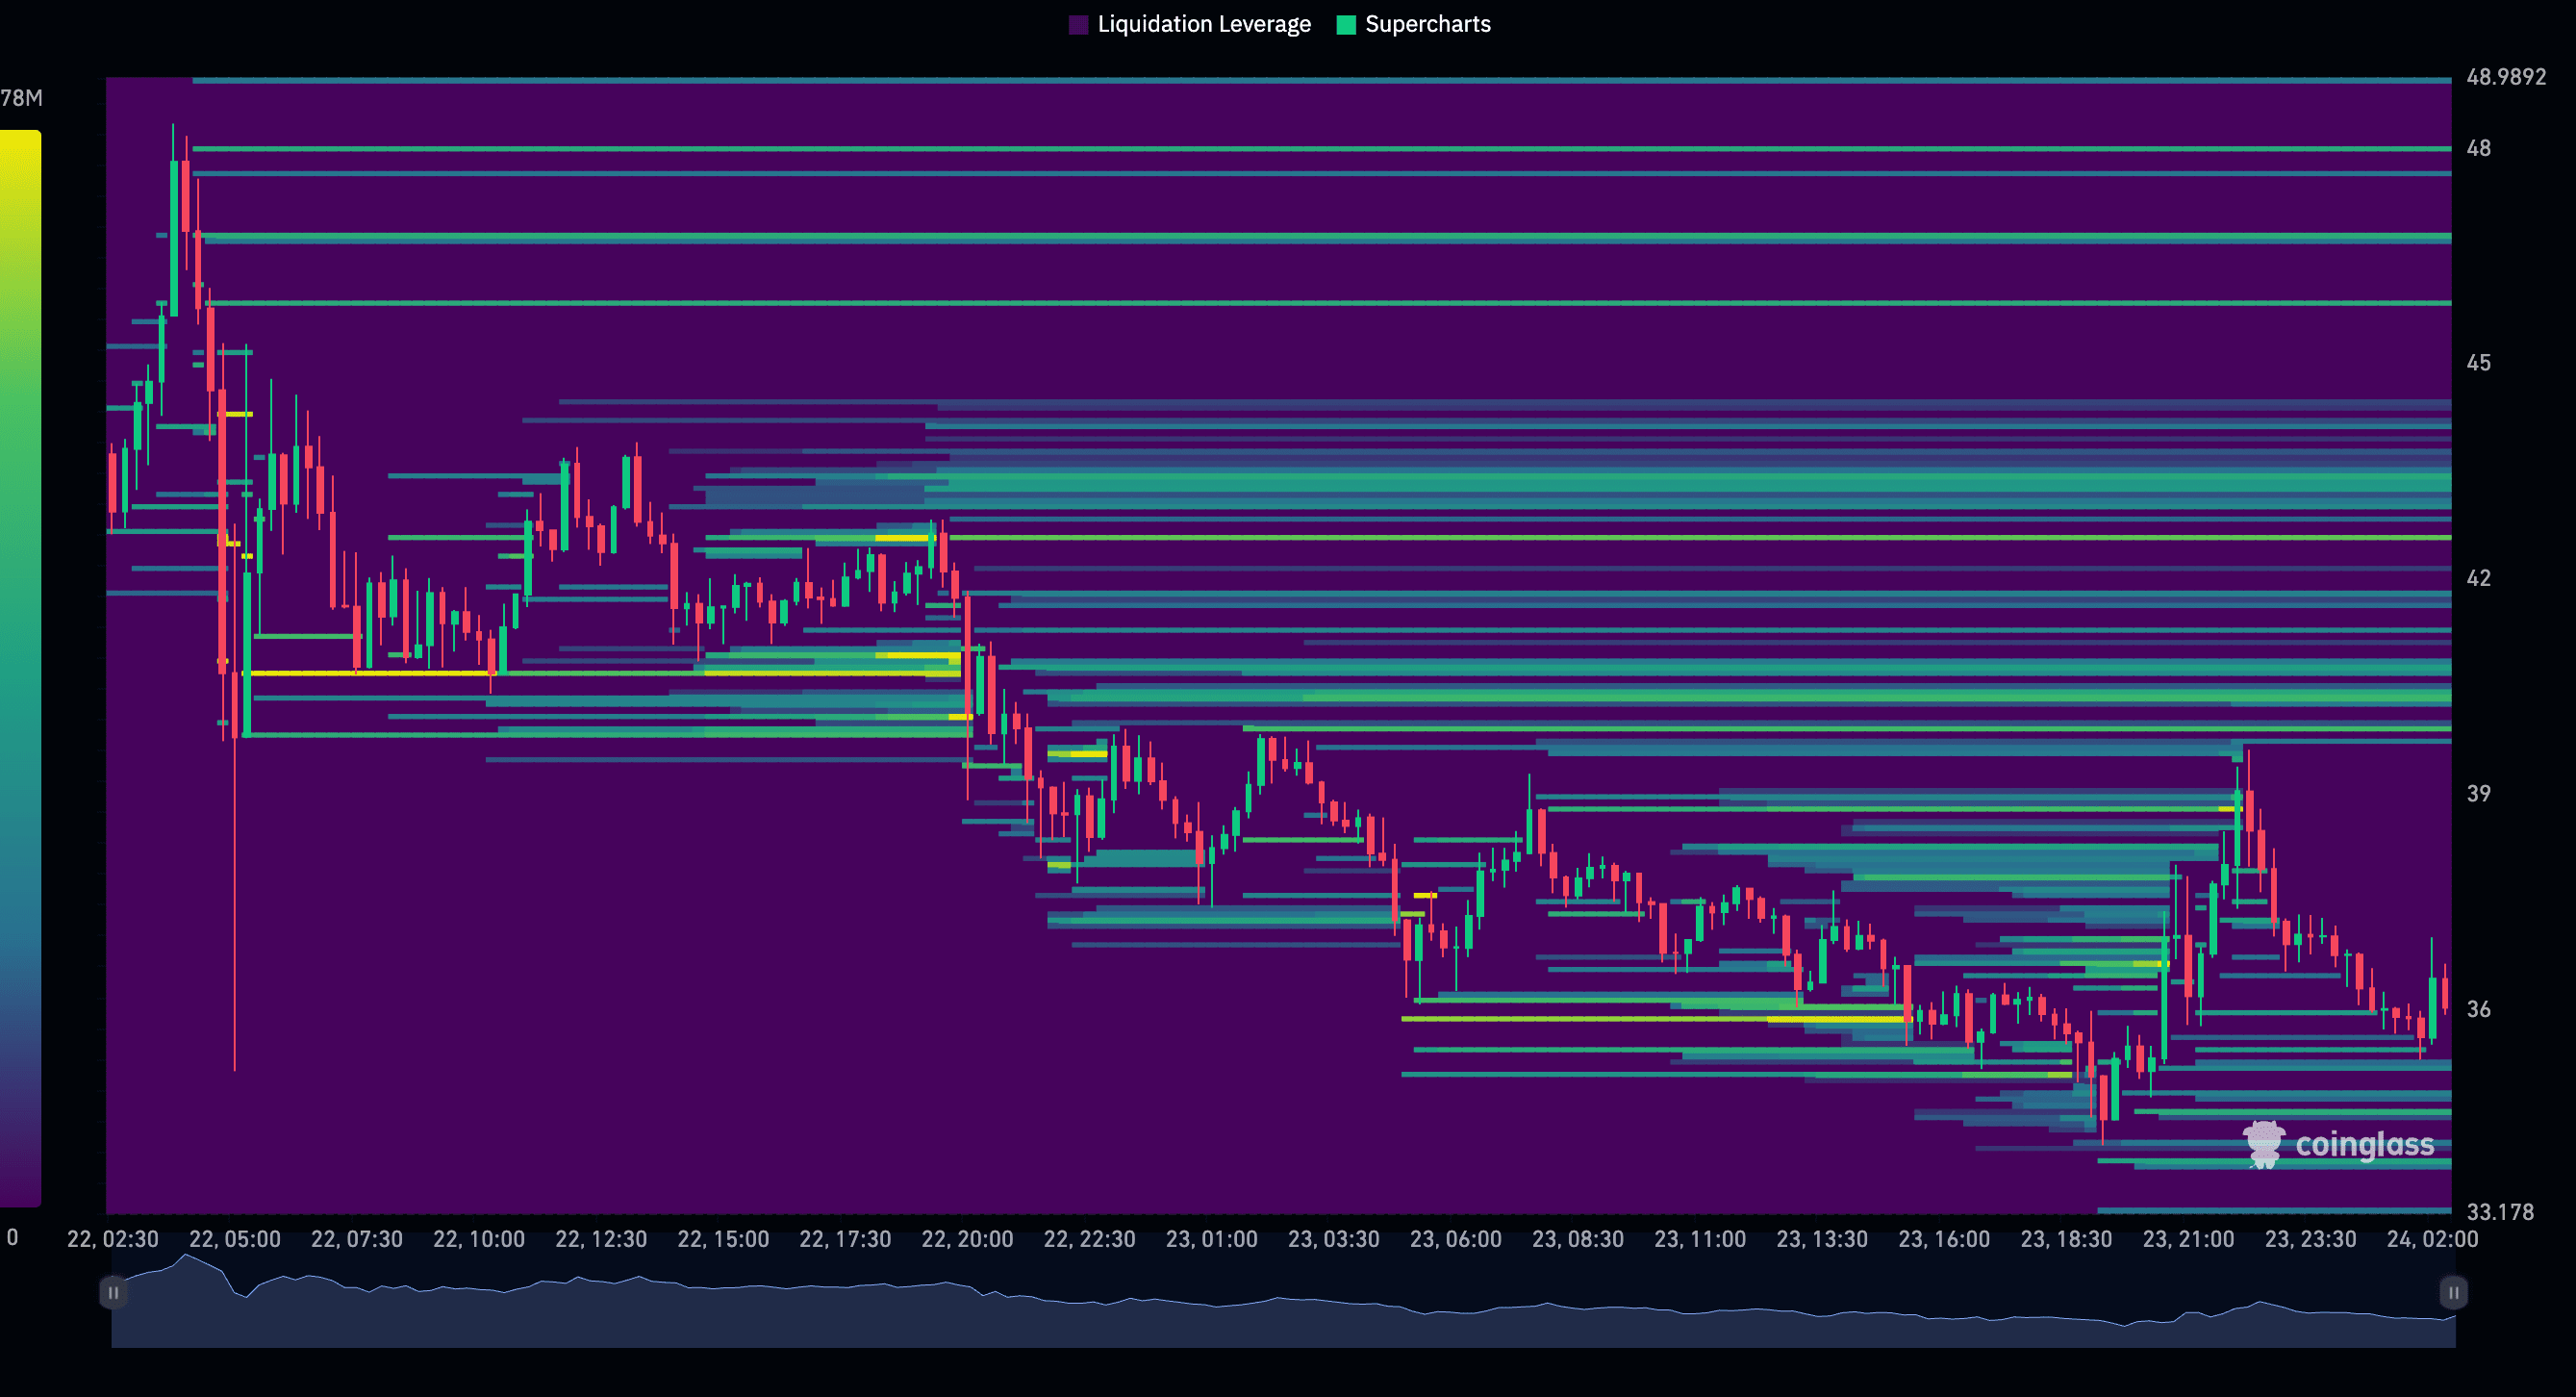The height and width of the screenshot is (1397, 2576).
Task: Click the 78M color scale maximum label
Action: pos(21,98)
